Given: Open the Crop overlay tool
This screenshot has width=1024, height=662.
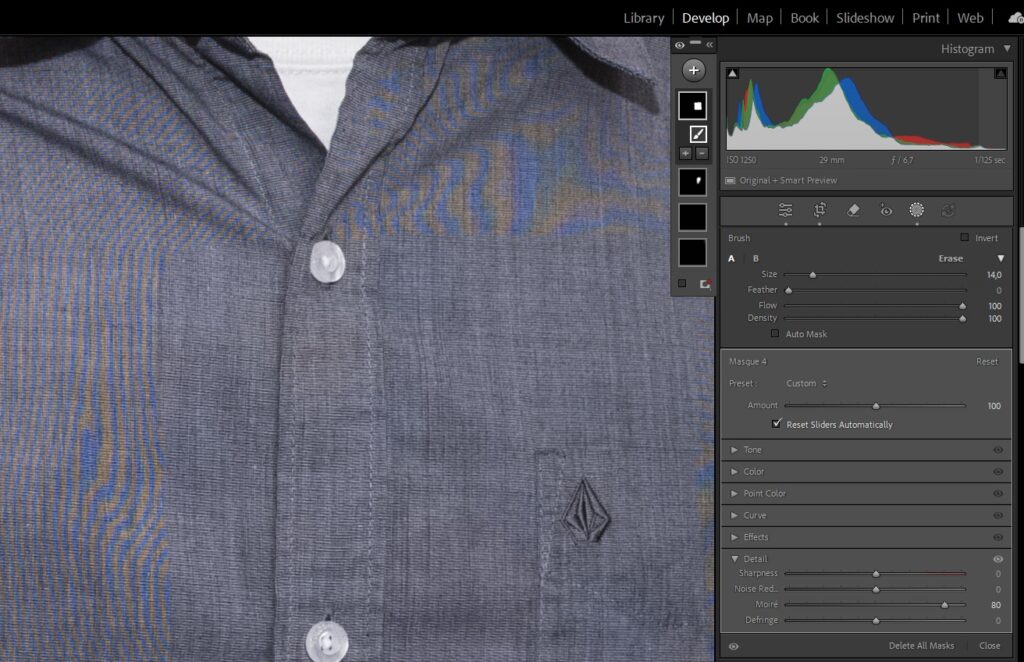Looking at the screenshot, I should pos(819,210).
